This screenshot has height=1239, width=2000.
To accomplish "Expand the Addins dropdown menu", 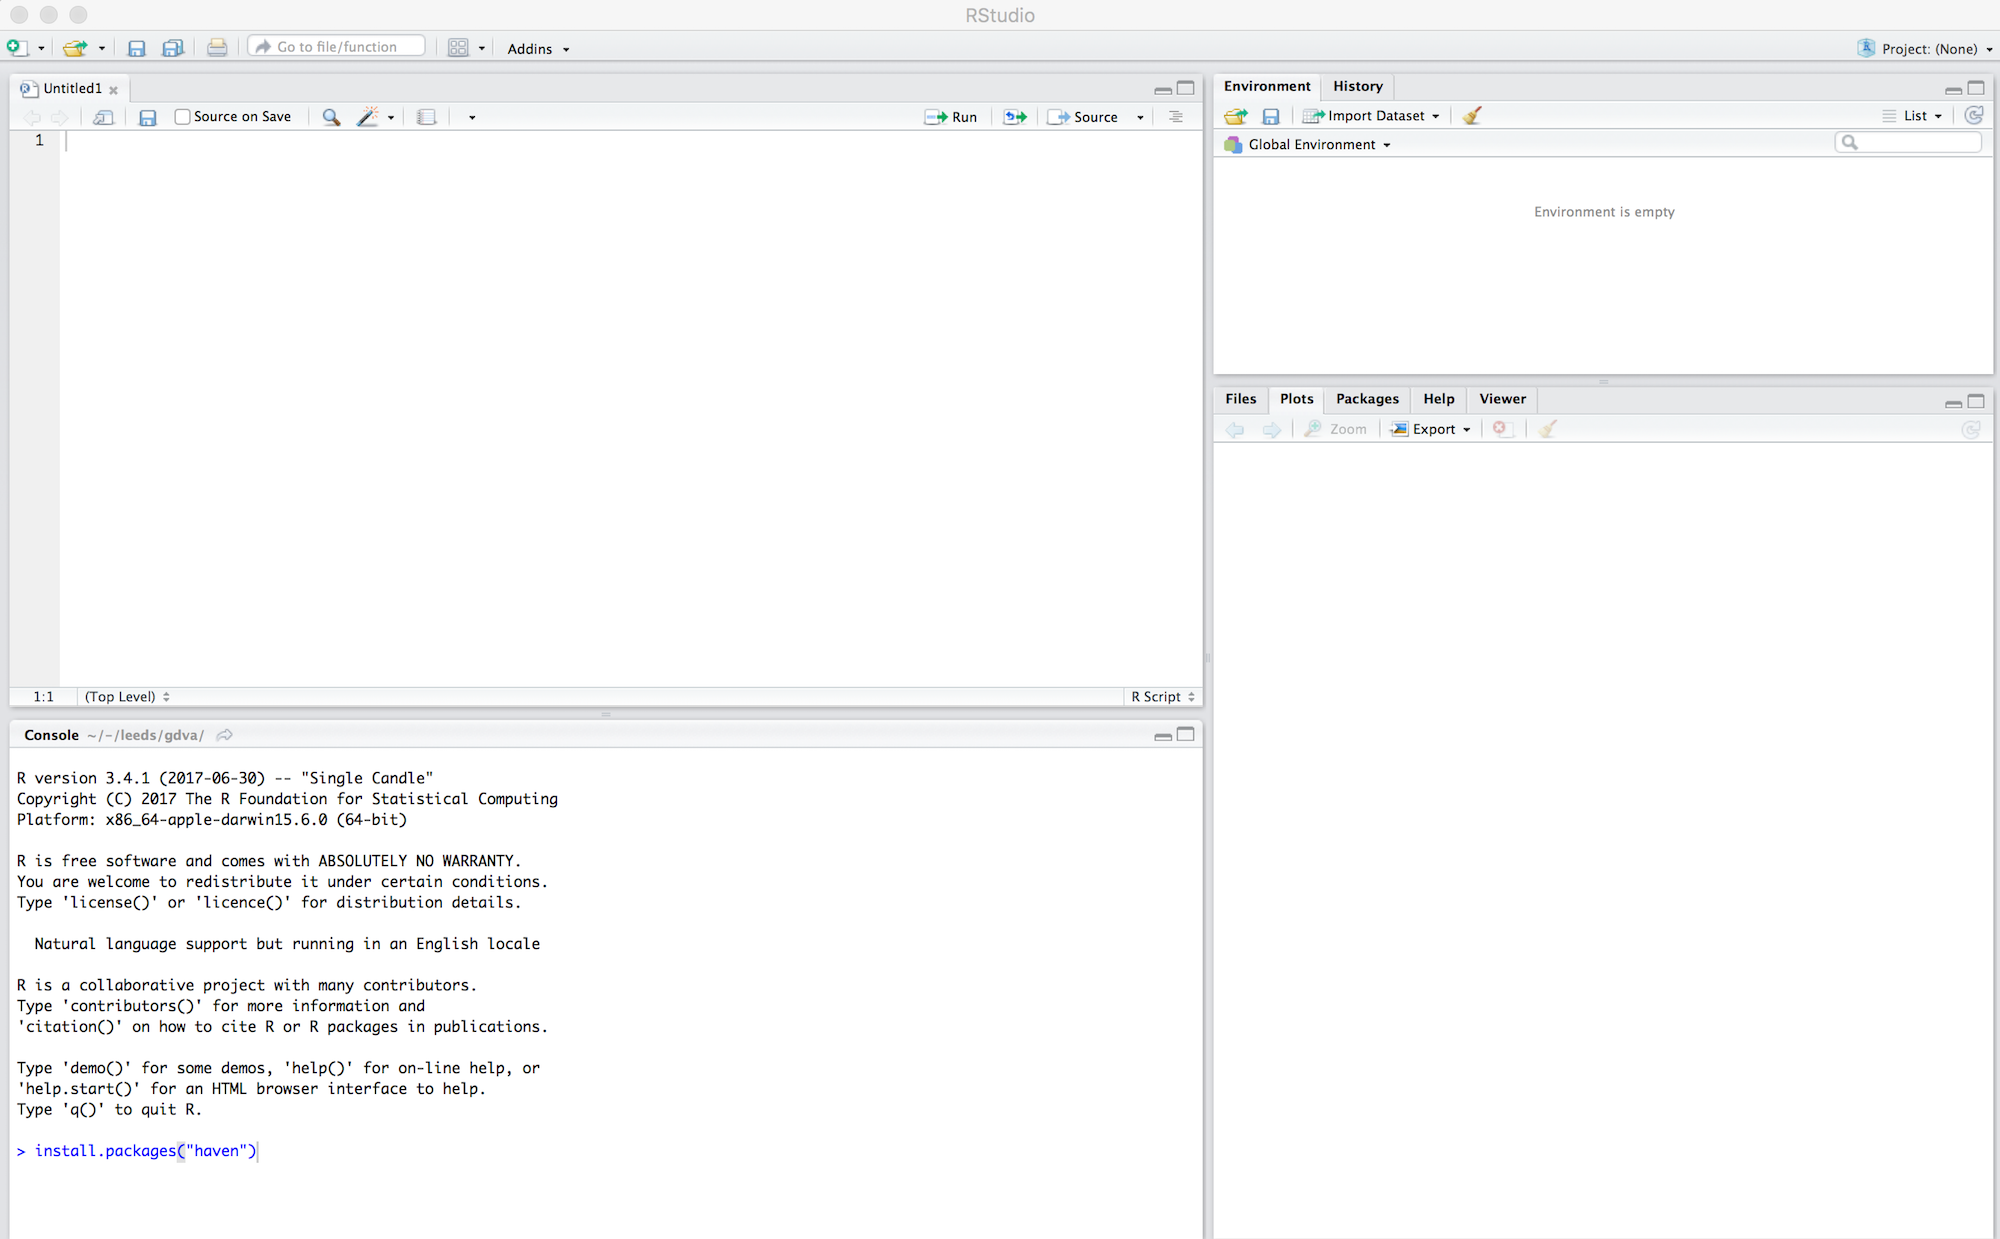I will [539, 47].
